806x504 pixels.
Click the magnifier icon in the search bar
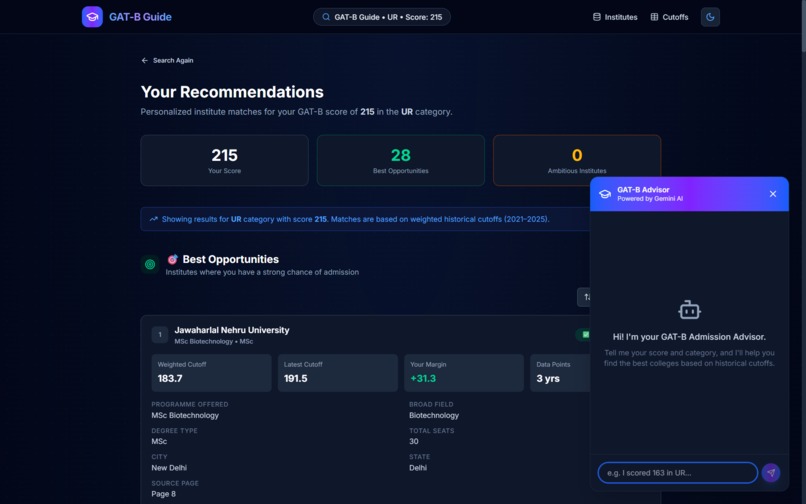(x=326, y=17)
